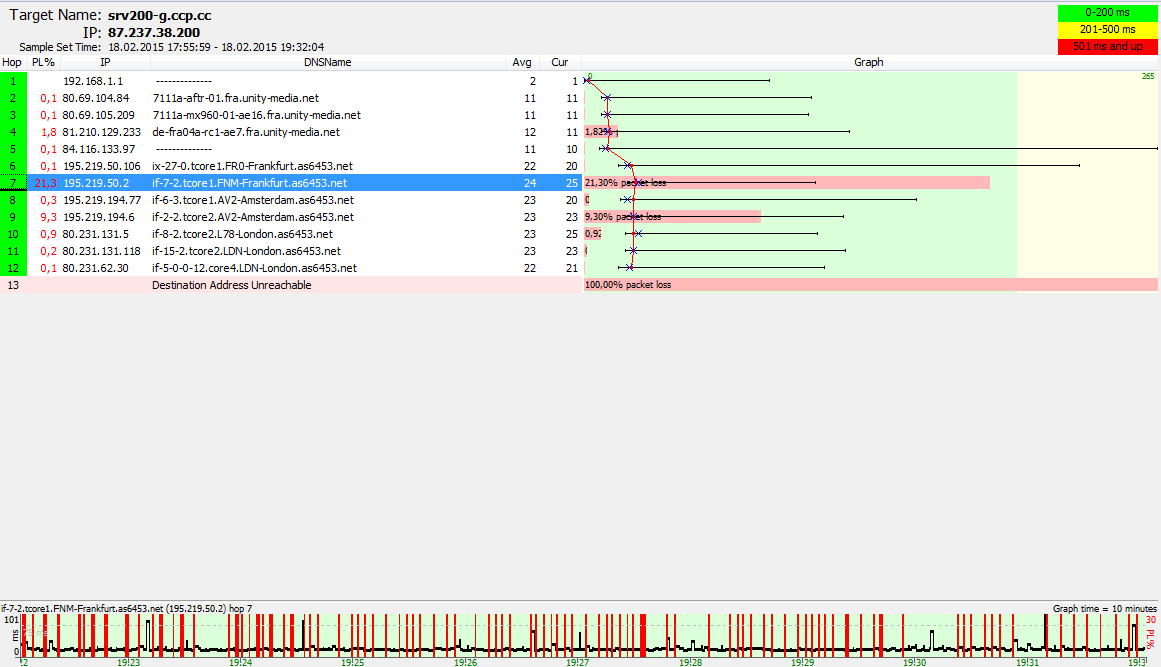Click the target IP 87.237.38.200 text
This screenshot has height=667, width=1161.
154,32
